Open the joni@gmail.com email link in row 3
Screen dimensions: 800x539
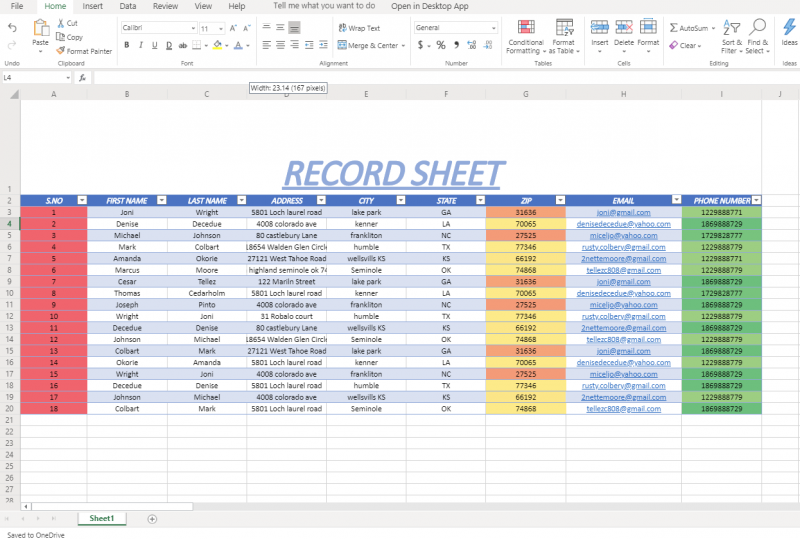623,212
